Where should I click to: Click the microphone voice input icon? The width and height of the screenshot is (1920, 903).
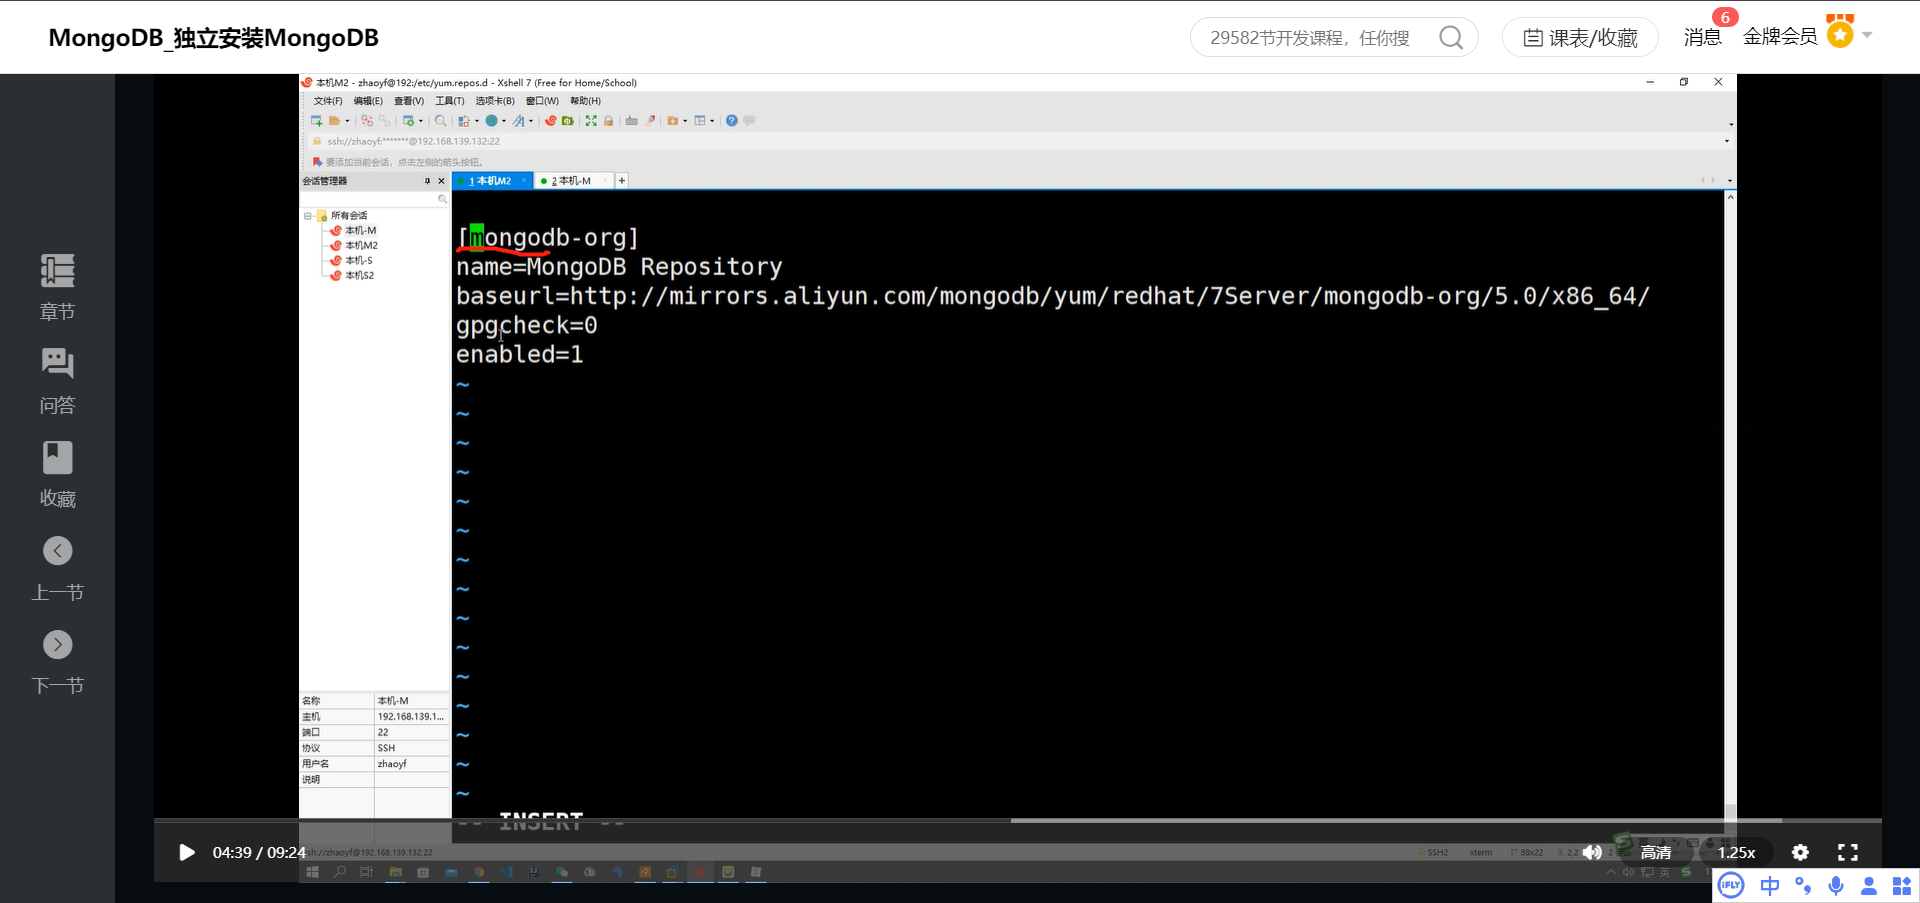pyautogui.click(x=1836, y=885)
